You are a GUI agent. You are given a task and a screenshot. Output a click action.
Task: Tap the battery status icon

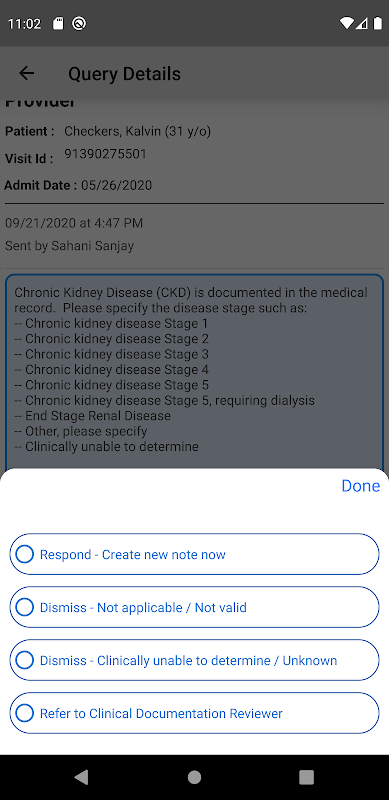(378, 23)
